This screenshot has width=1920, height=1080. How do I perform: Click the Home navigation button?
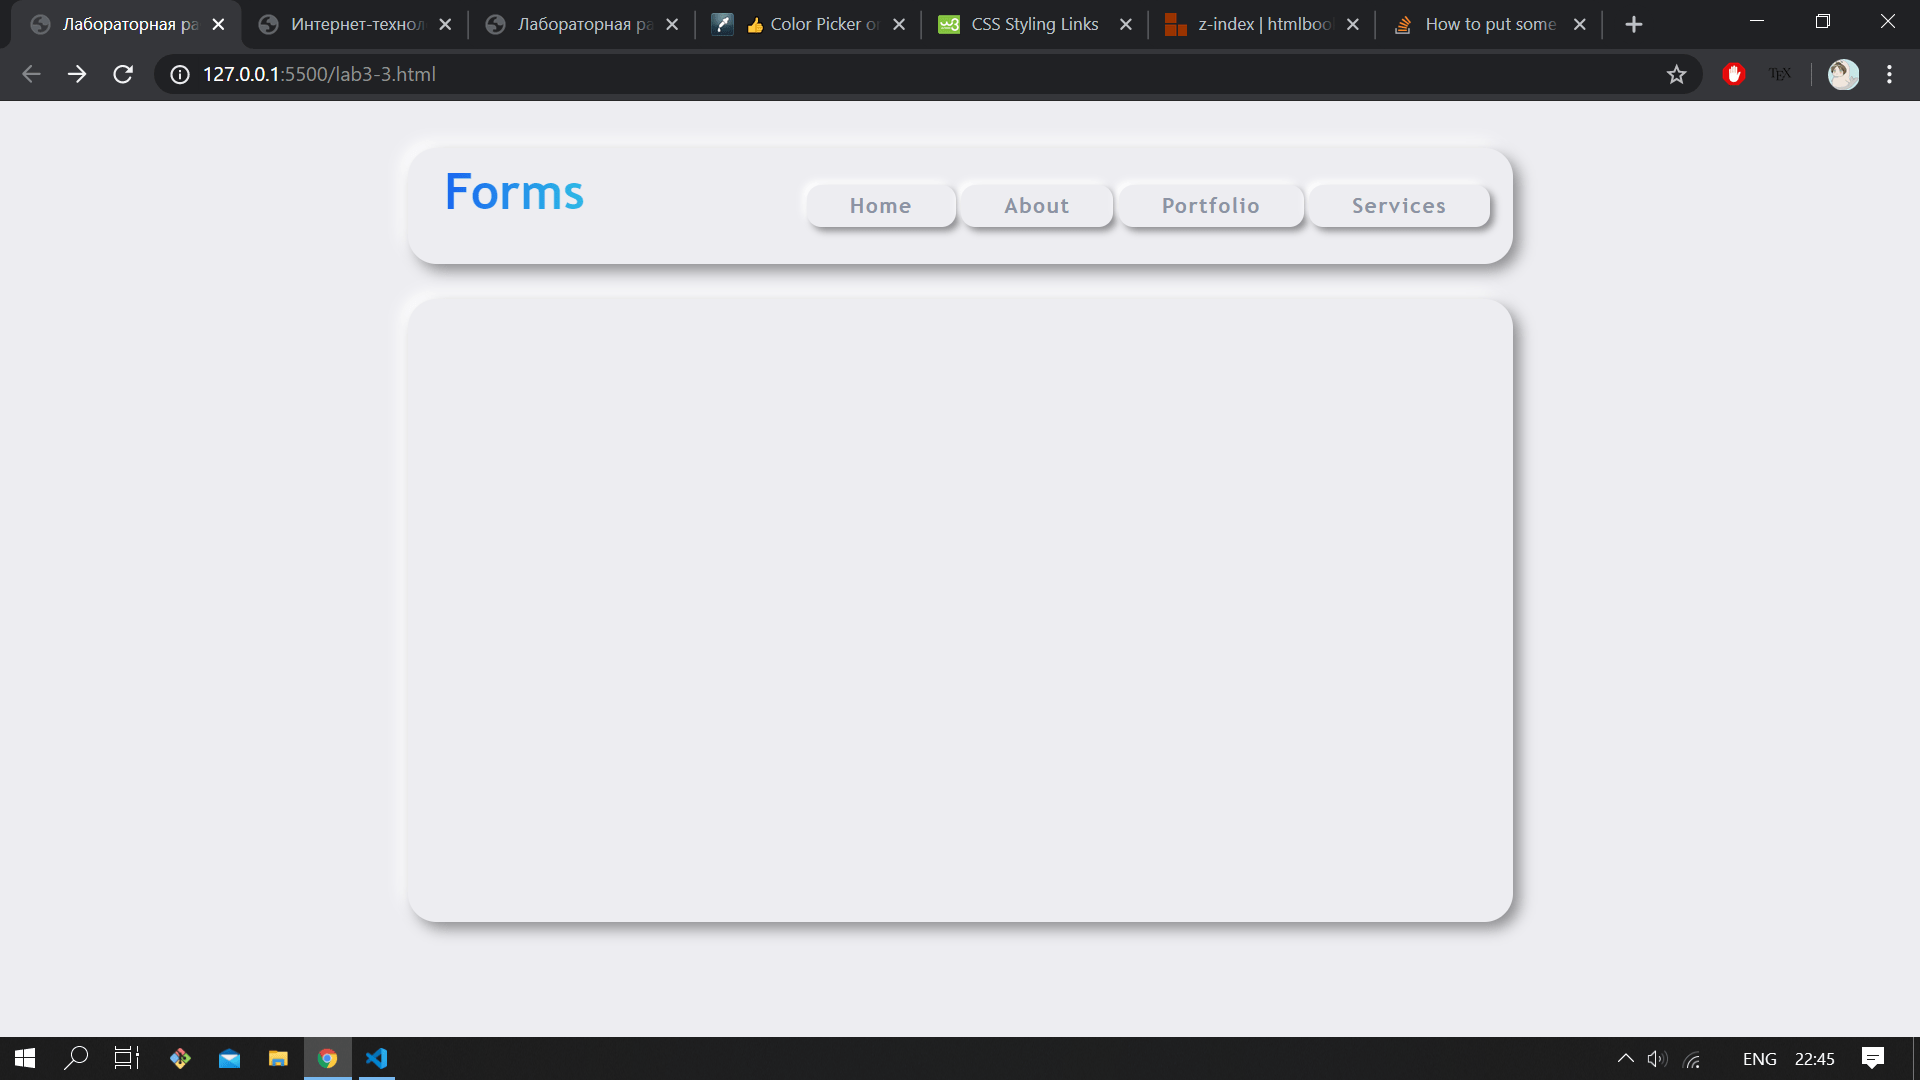[x=880, y=206]
